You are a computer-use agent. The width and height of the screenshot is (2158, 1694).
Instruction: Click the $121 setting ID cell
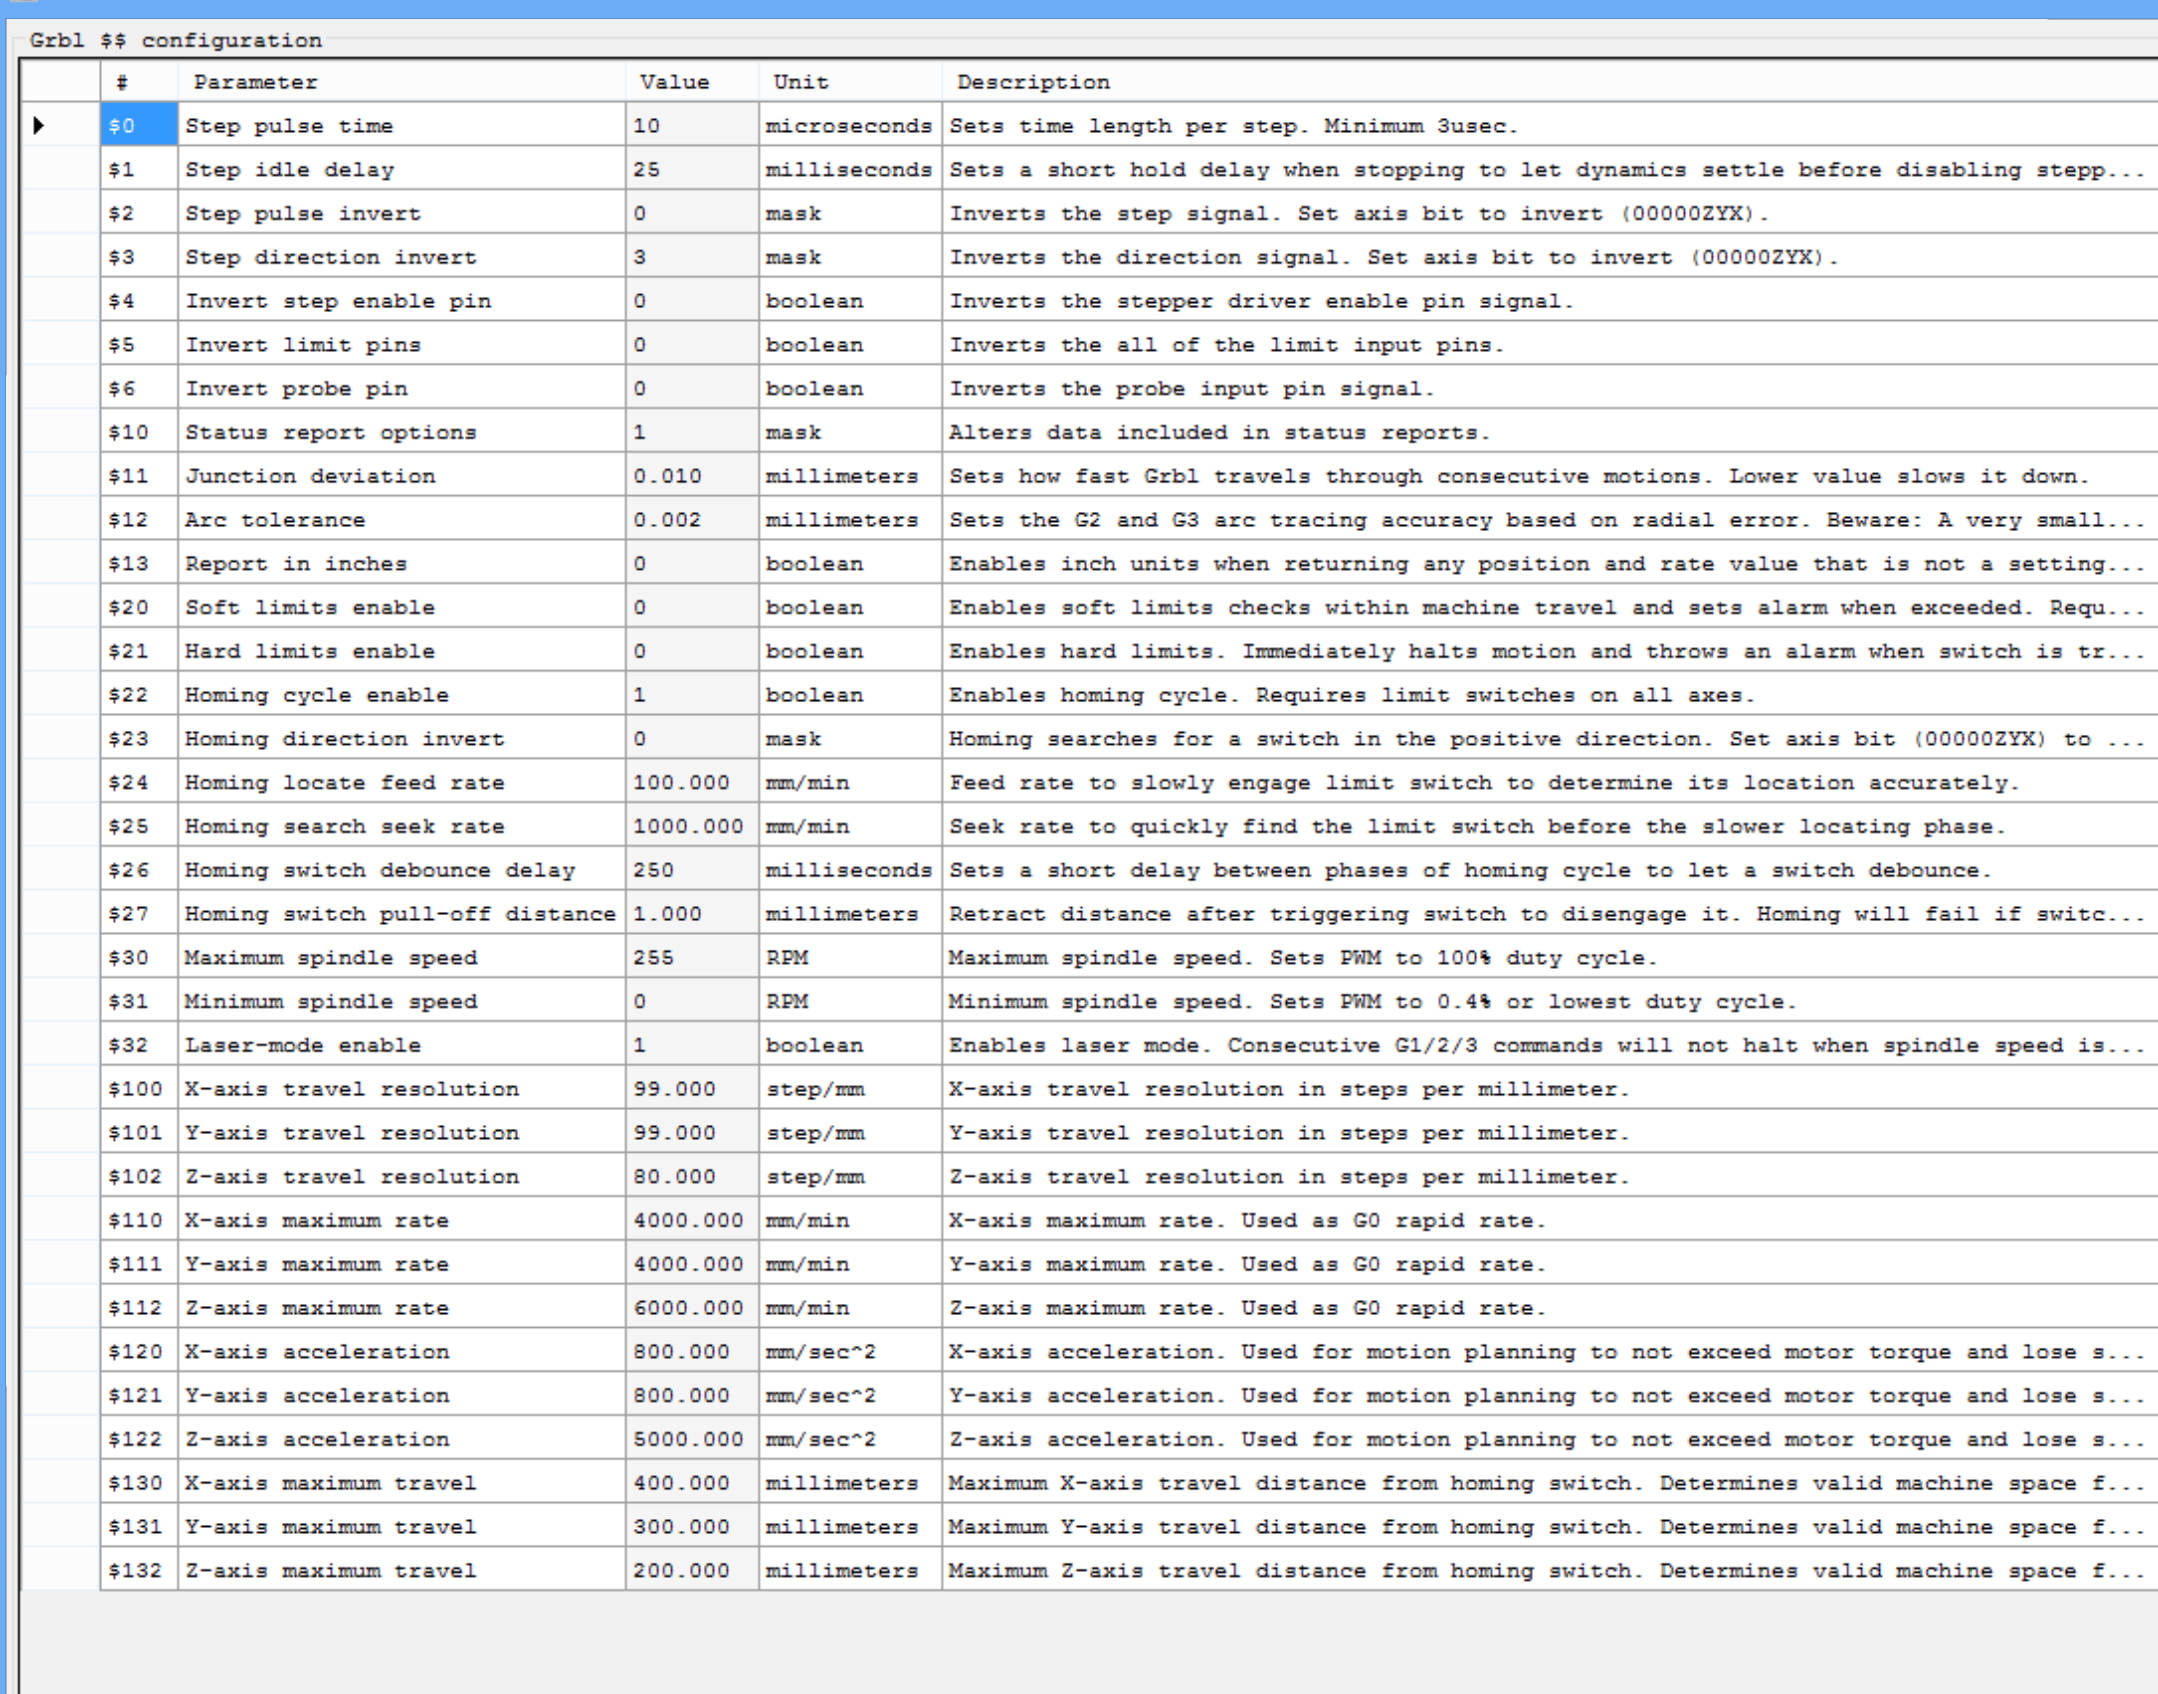click(x=139, y=1396)
